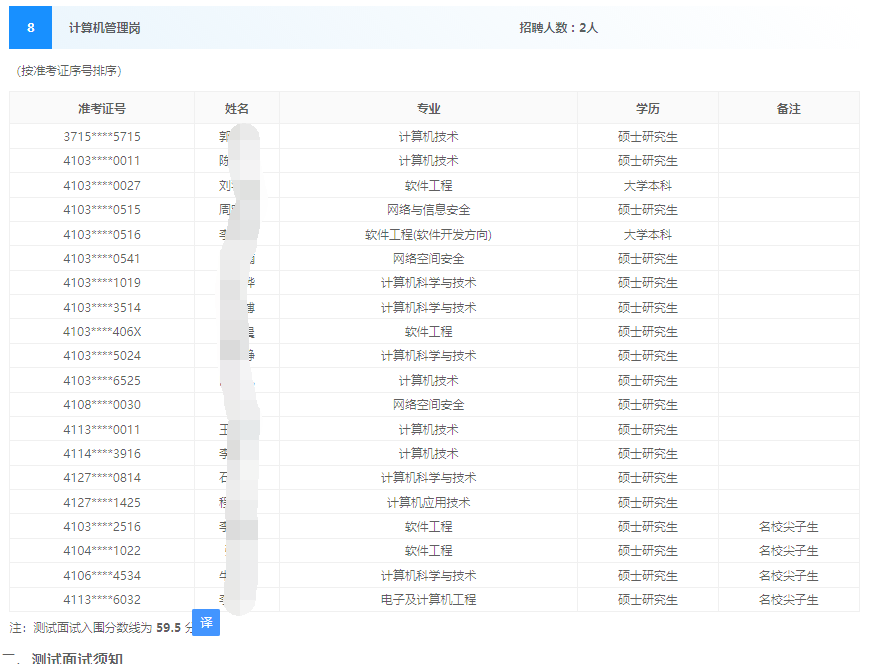Viewport: 886px width, 664px height.
Task: Click the 软件工程(软件开发方向) cell
Action: point(428,235)
